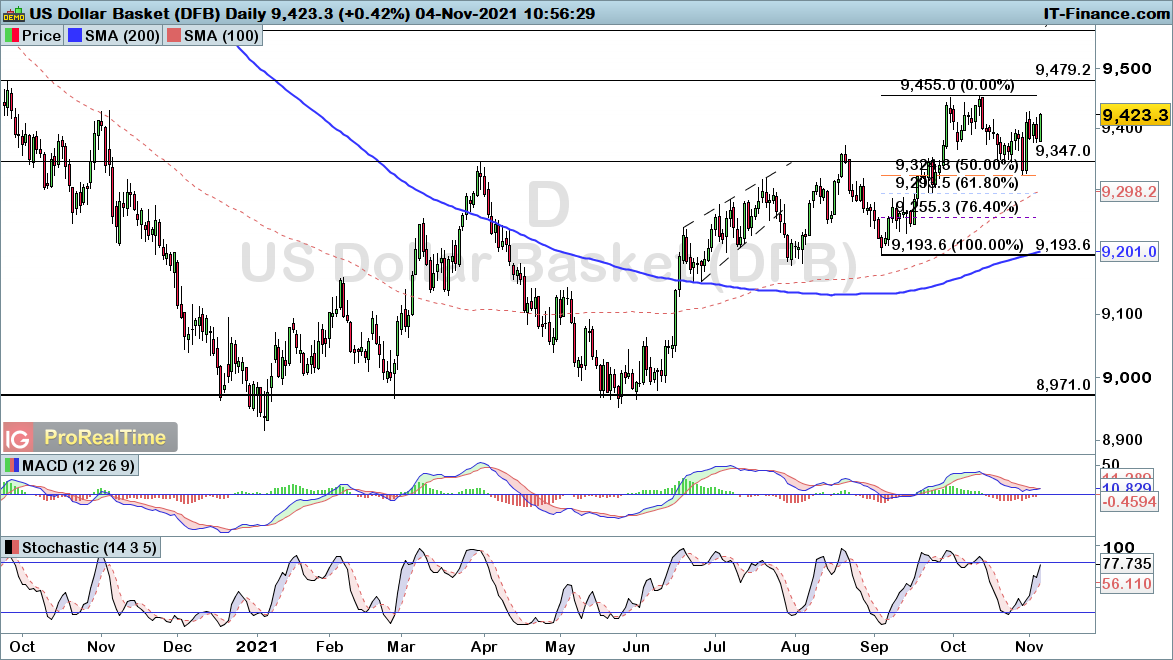Click the MACD red-green-blue legend swatch
Screen dimensions: 1173x660
[11, 465]
